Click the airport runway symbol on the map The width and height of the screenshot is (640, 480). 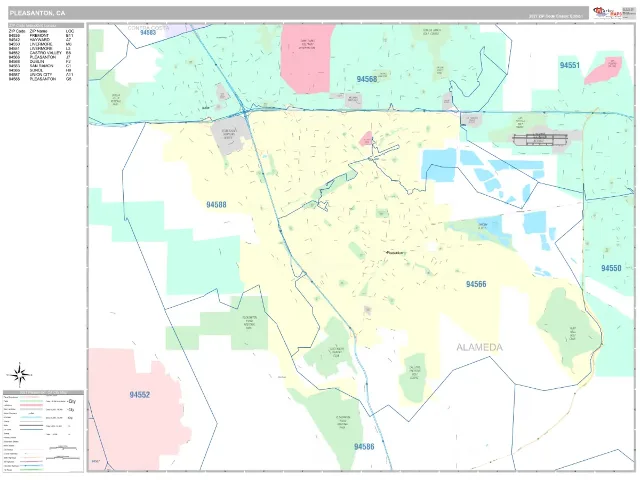point(540,139)
